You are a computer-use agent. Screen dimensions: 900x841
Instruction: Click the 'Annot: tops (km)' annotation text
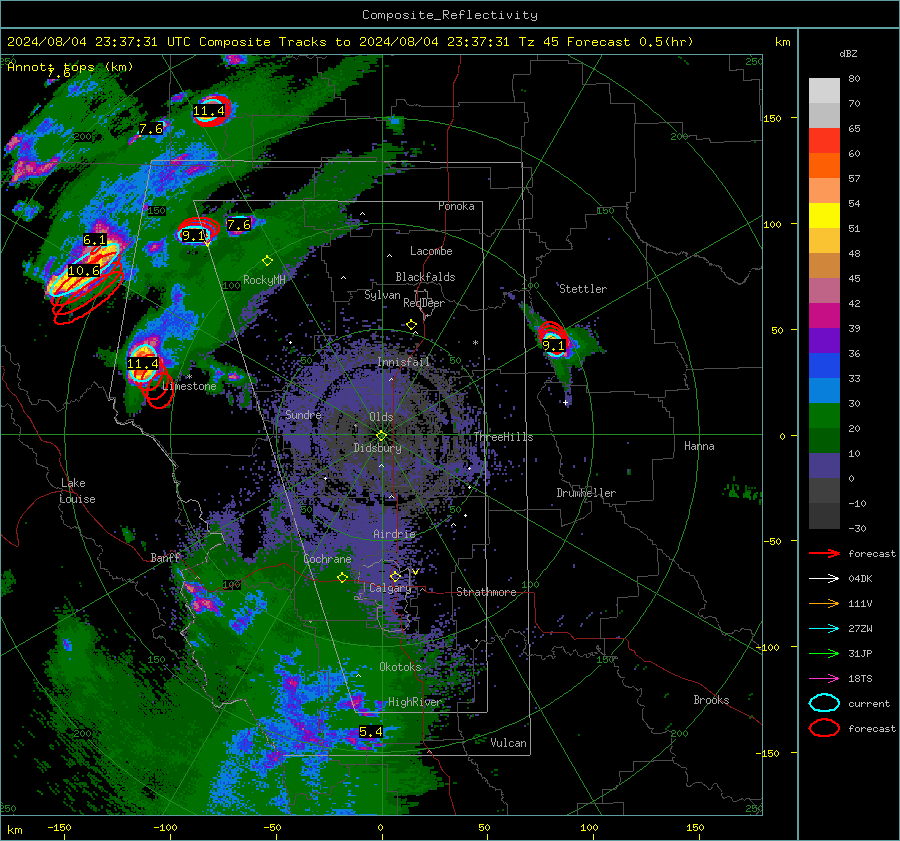point(70,67)
